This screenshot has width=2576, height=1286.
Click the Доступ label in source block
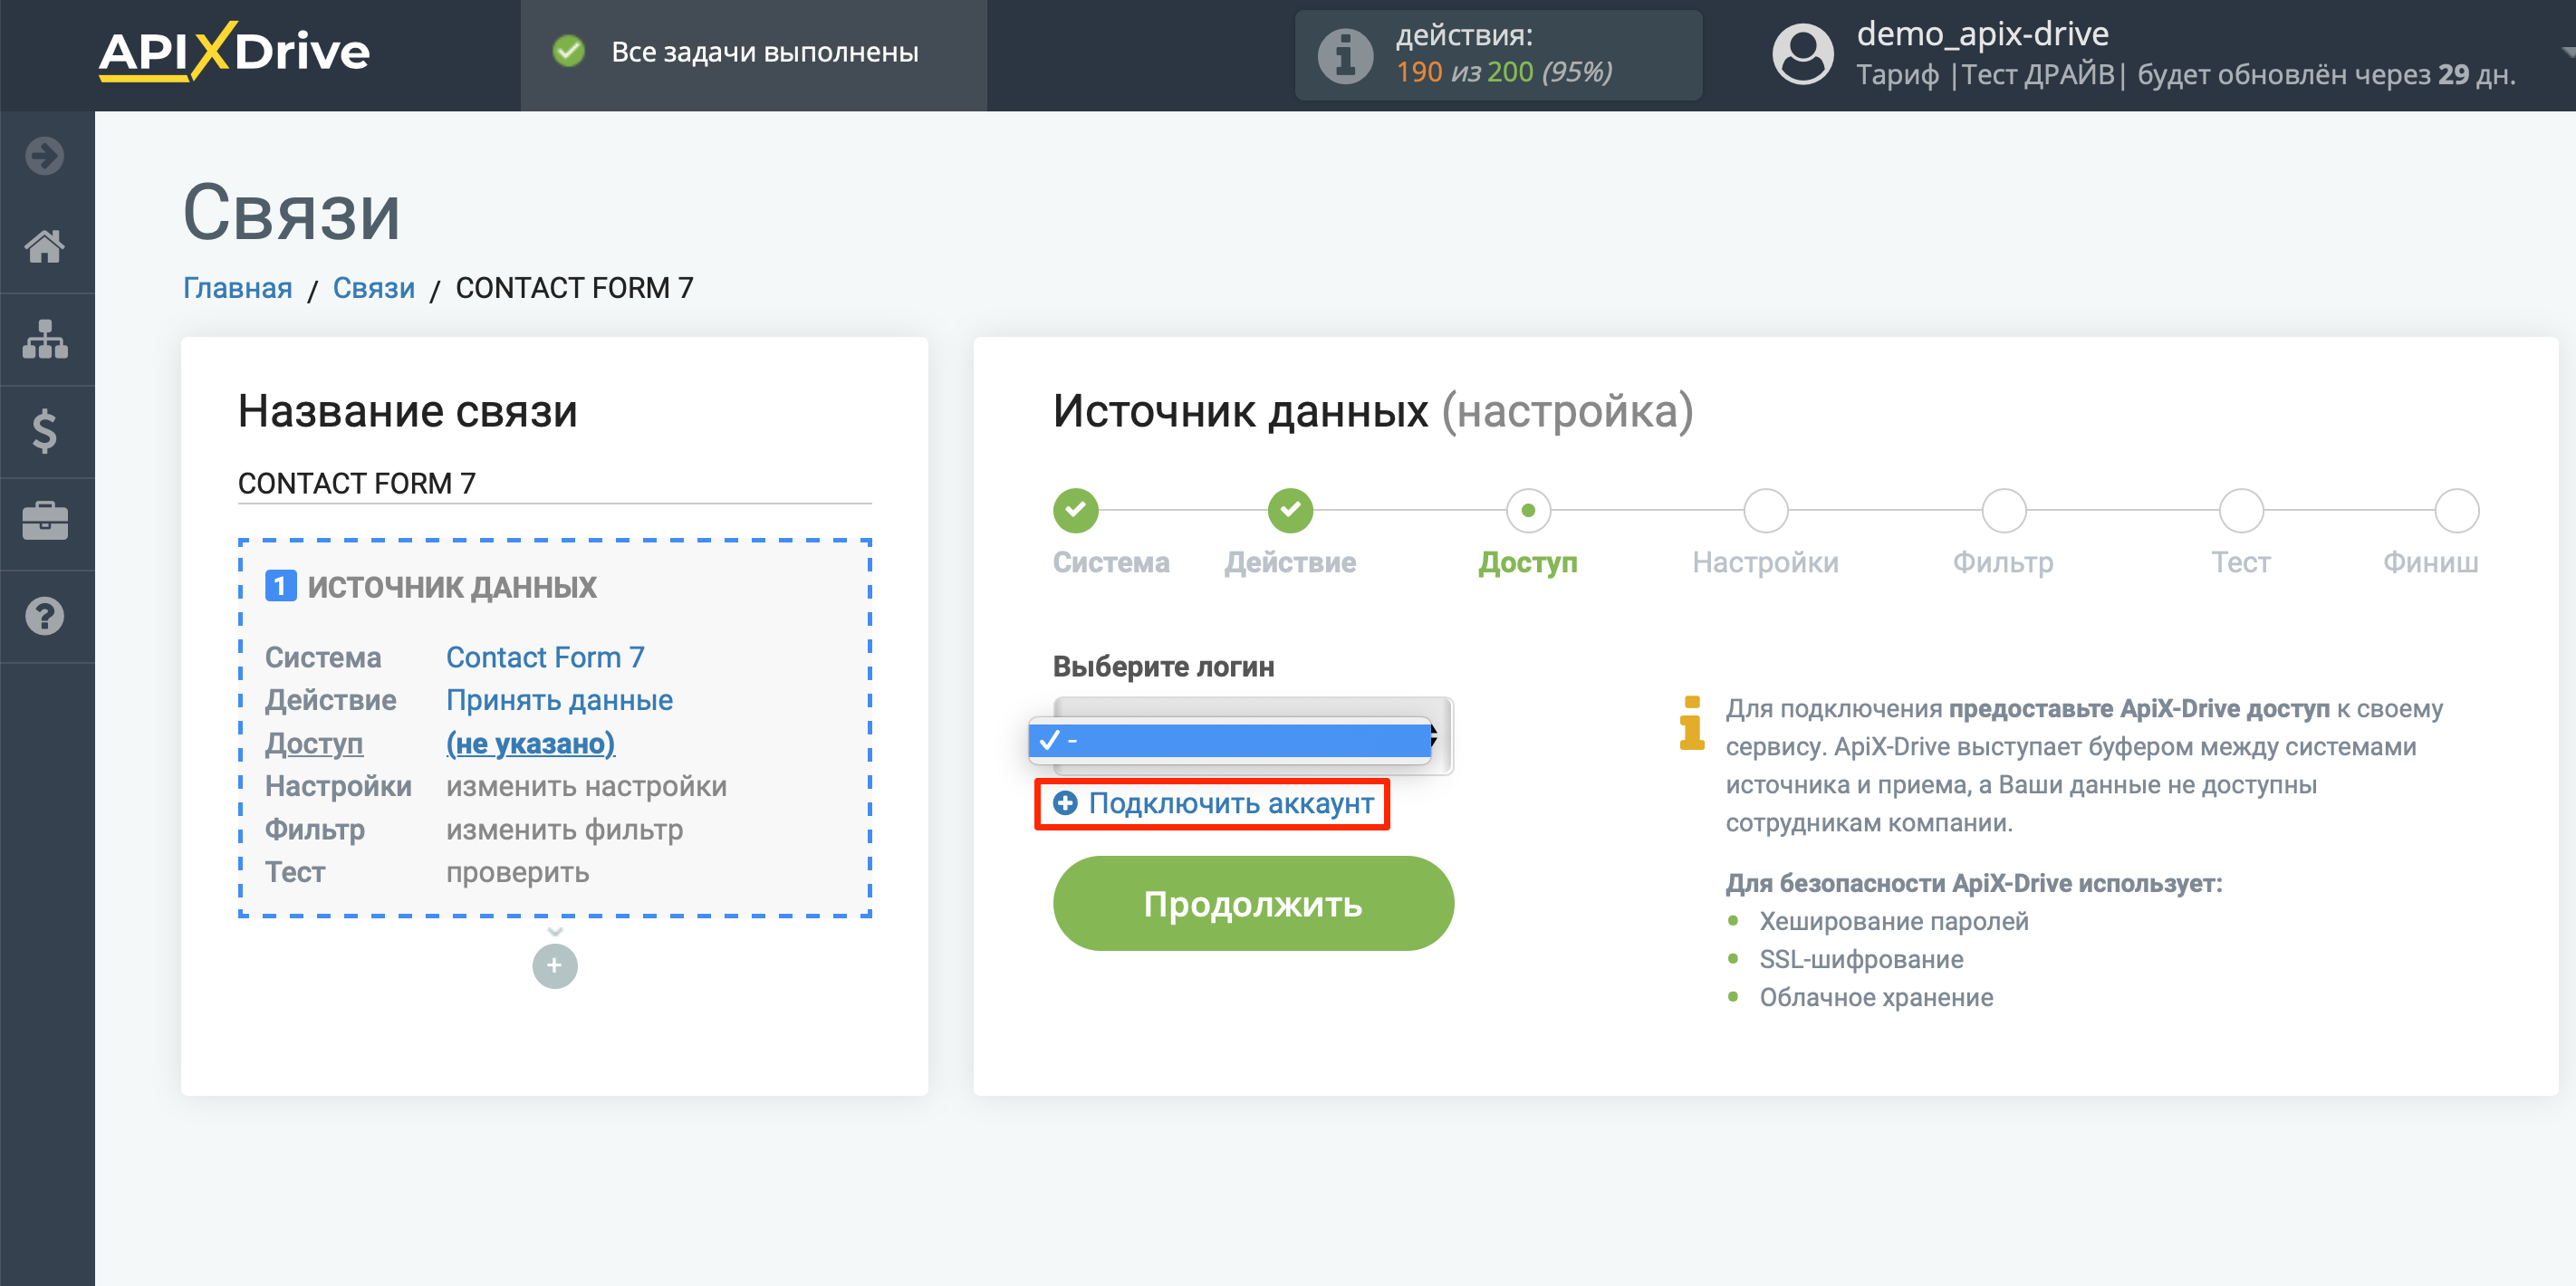[x=314, y=743]
